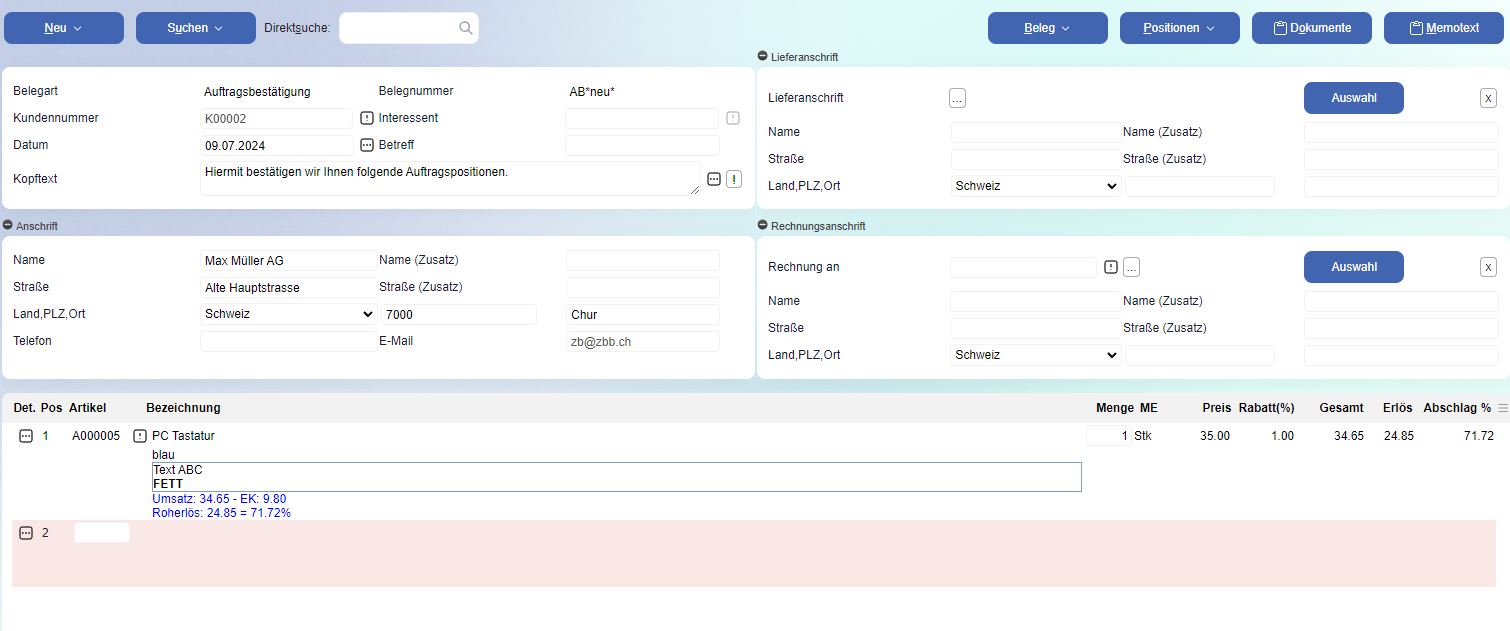The image size is (1510, 631).
Task: Open the Beleg menu
Action: point(1047,28)
